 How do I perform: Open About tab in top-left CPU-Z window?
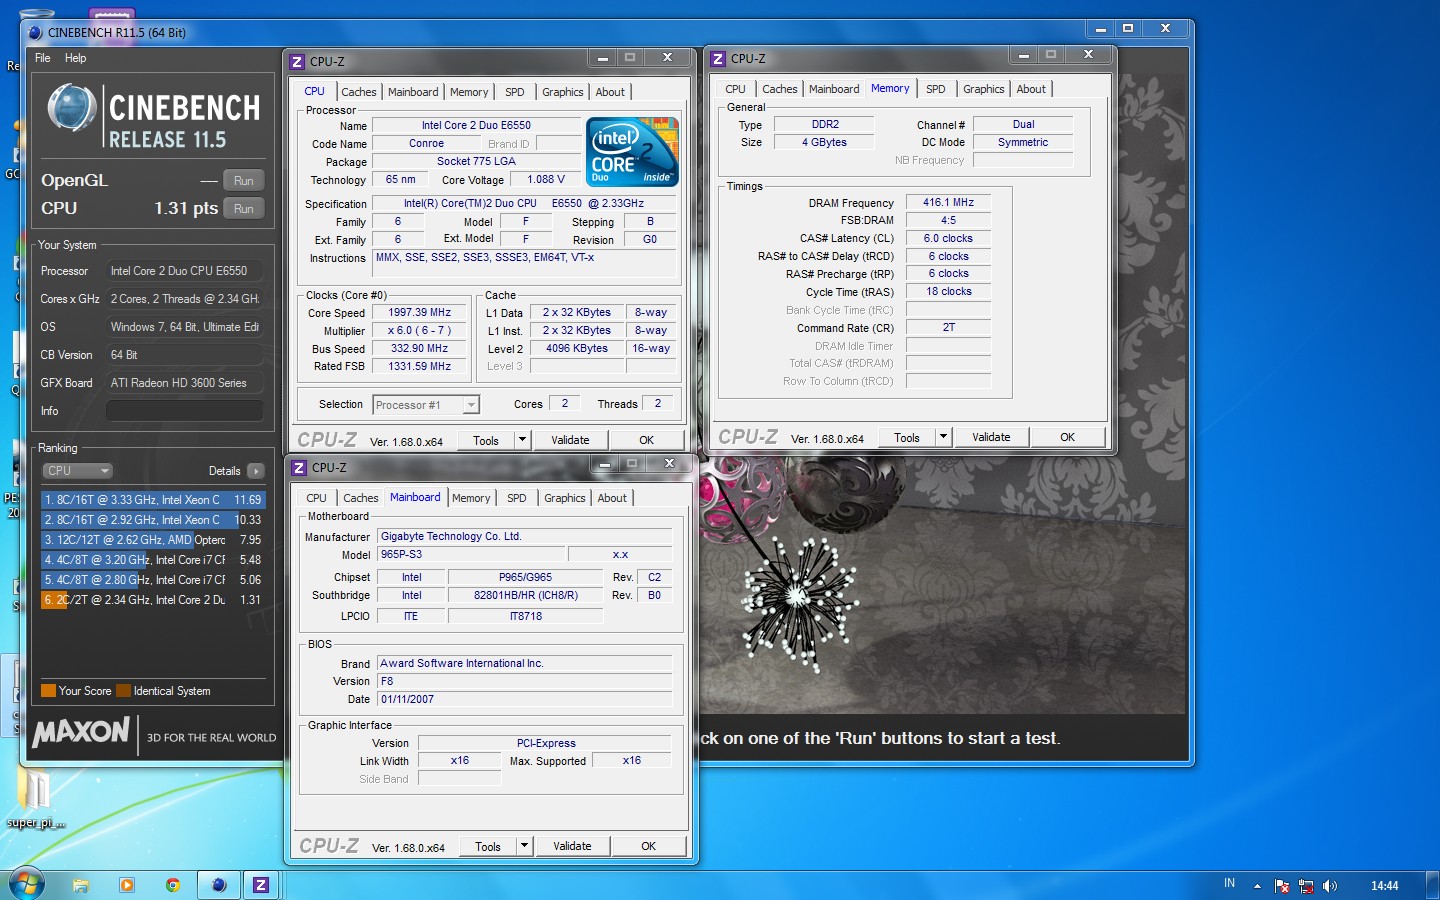tap(610, 92)
